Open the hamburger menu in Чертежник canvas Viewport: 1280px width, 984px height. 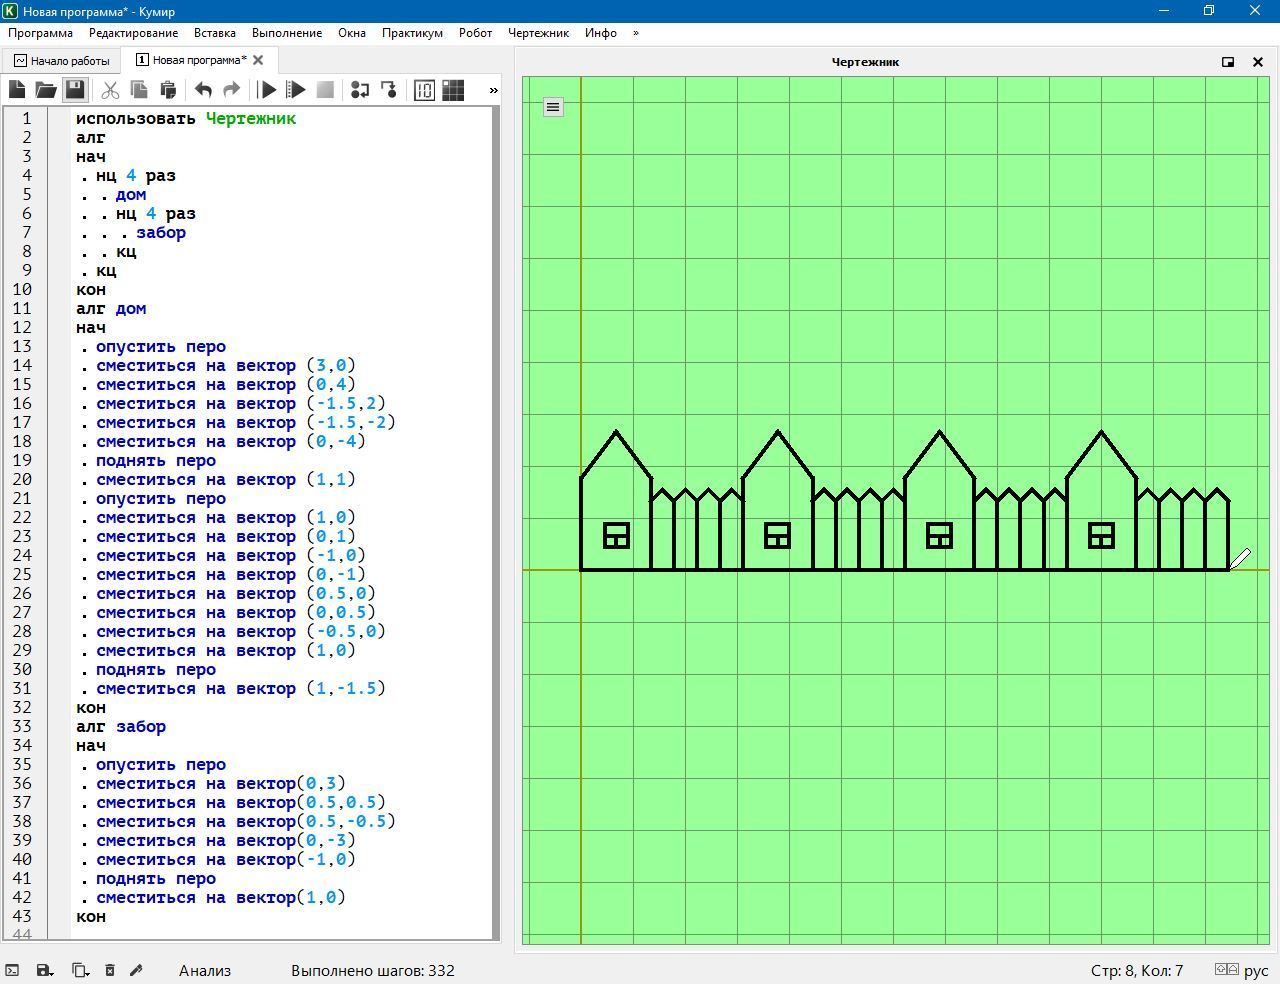(x=553, y=107)
